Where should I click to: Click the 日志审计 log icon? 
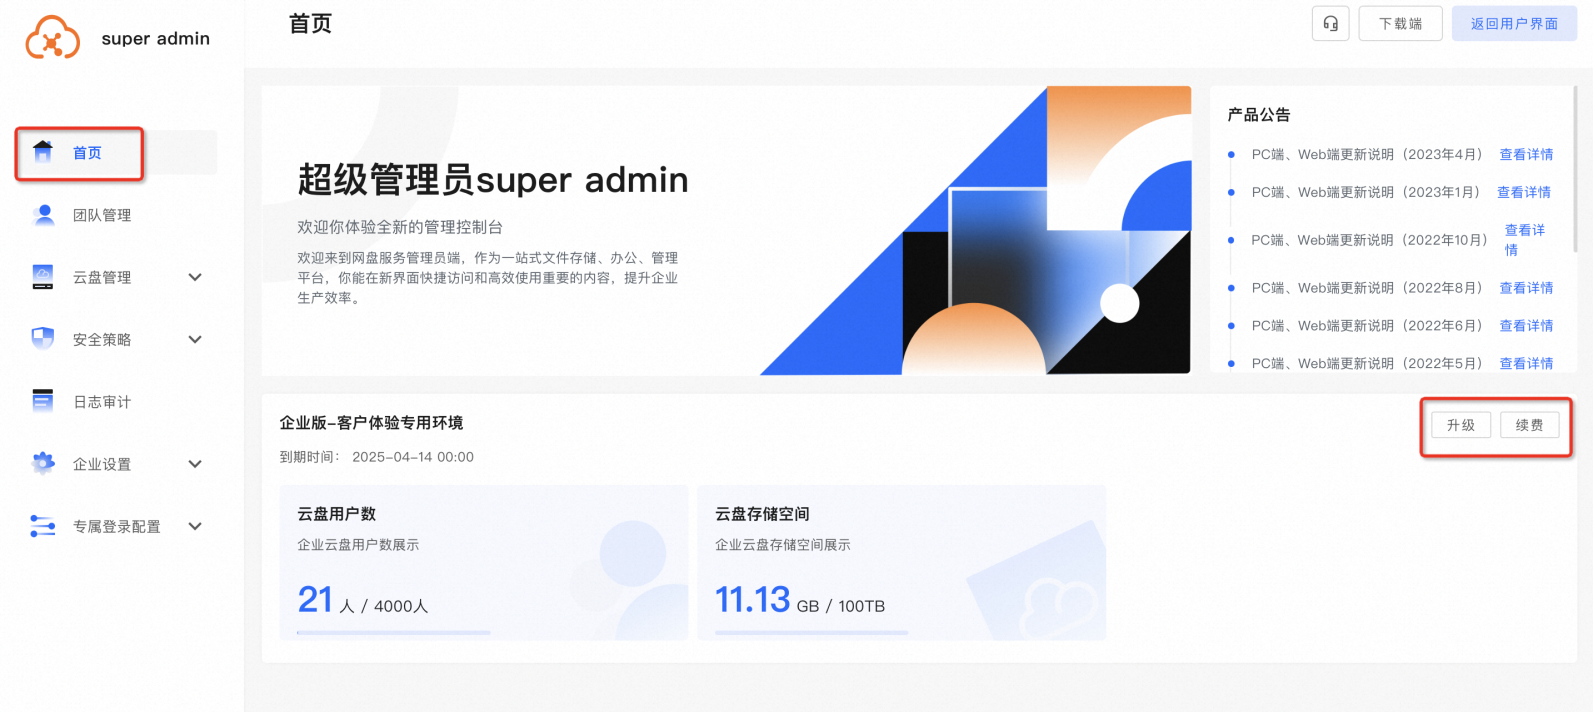click(43, 401)
